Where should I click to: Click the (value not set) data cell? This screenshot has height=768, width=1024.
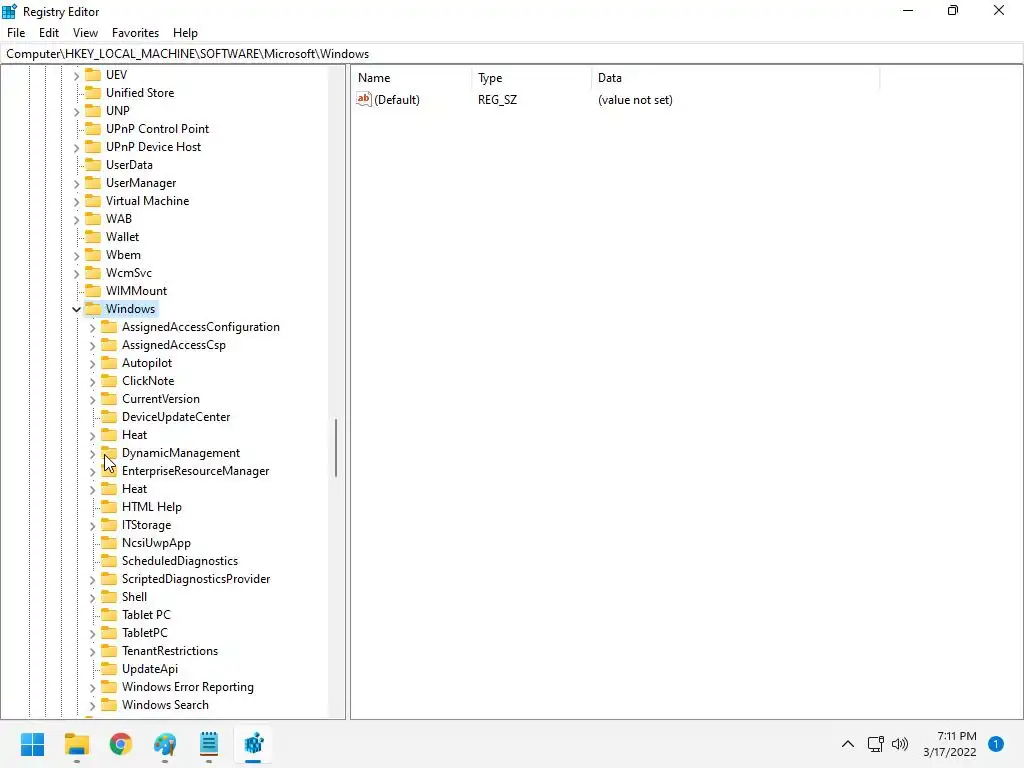click(635, 100)
